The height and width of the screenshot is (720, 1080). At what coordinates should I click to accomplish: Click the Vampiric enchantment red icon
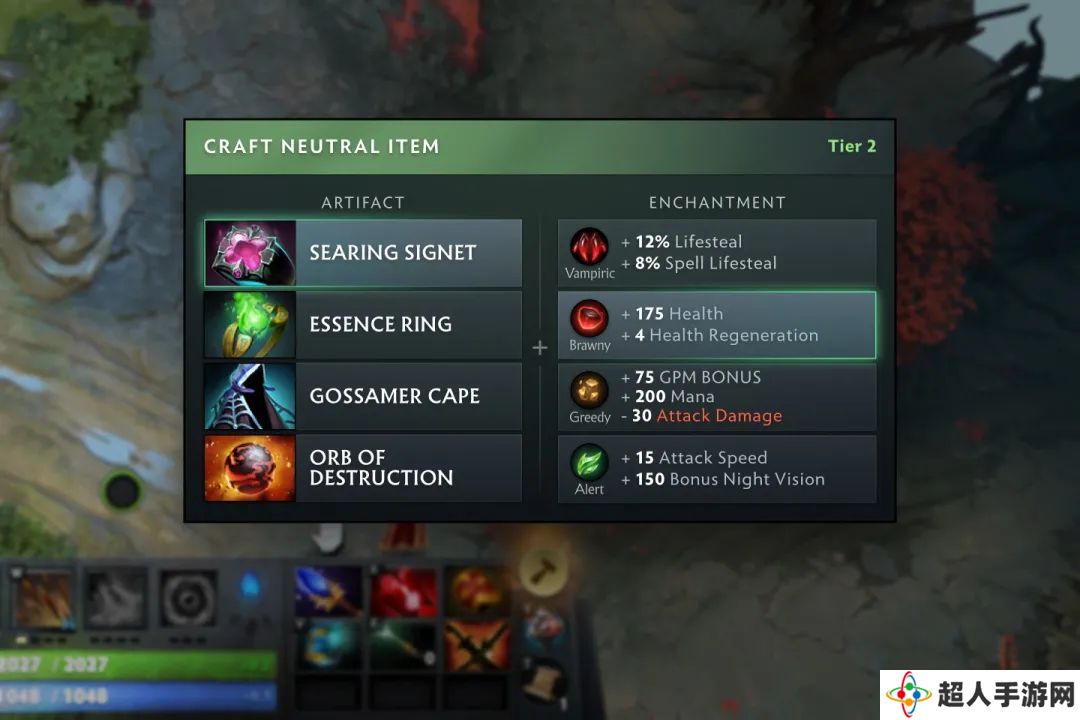[x=589, y=246]
